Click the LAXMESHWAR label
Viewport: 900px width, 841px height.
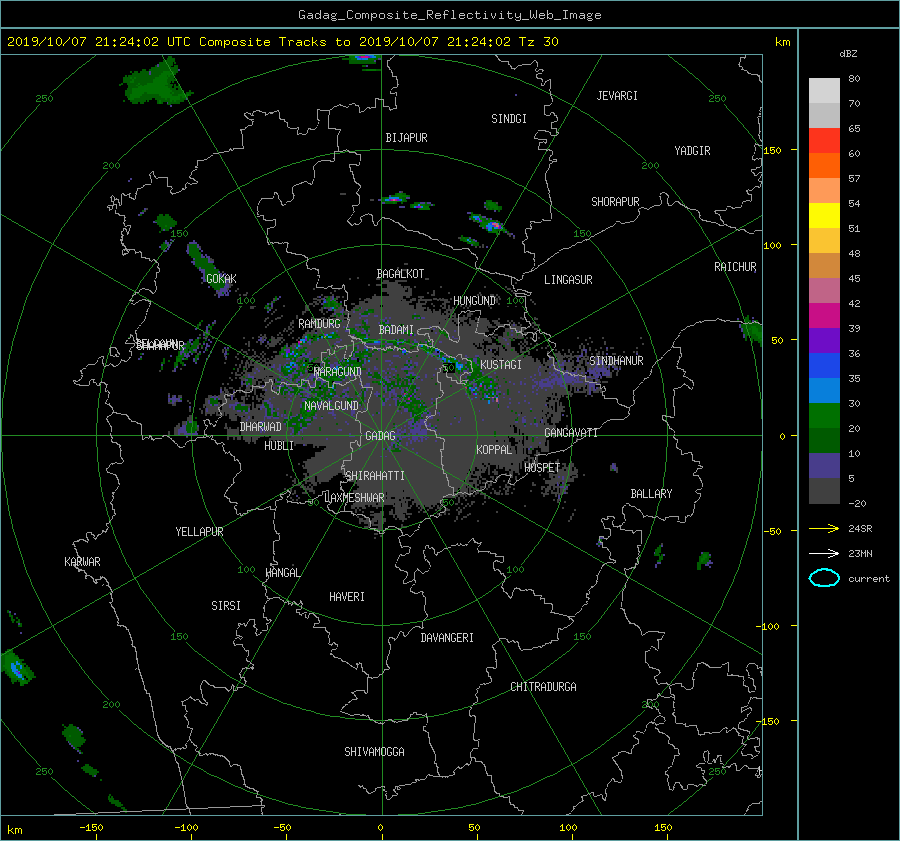(x=354, y=498)
